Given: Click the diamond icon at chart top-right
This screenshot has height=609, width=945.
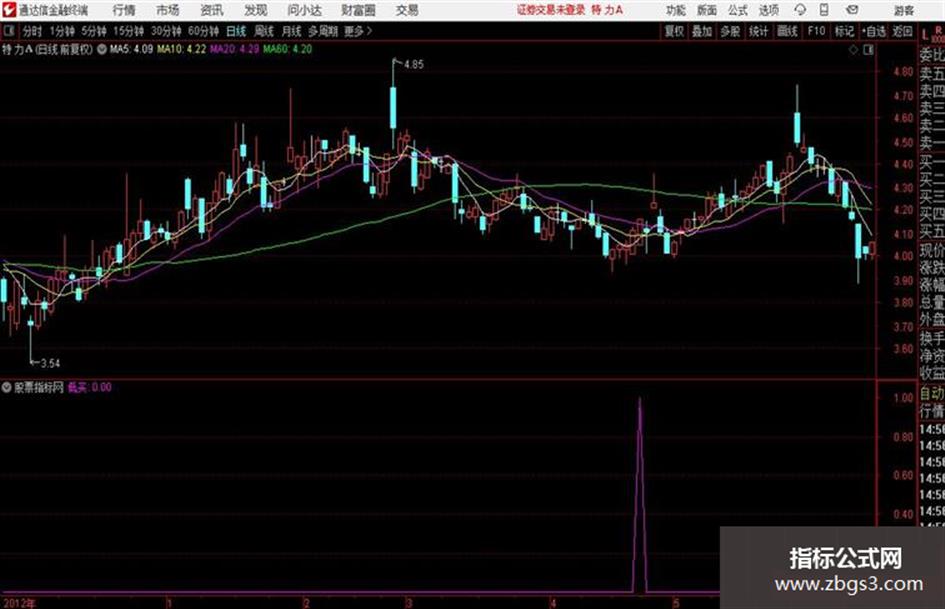Looking at the screenshot, I should [x=853, y=50].
